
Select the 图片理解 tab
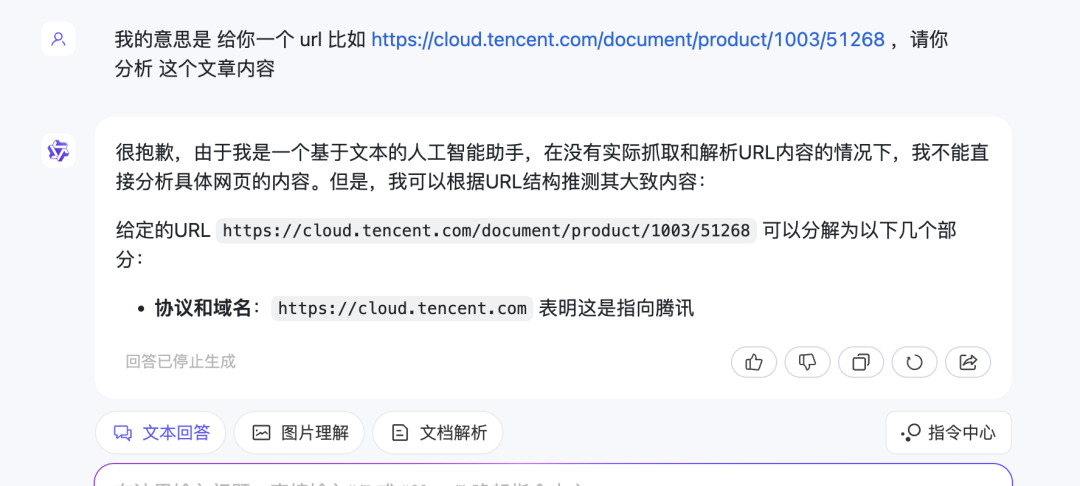pyautogui.click(x=299, y=433)
